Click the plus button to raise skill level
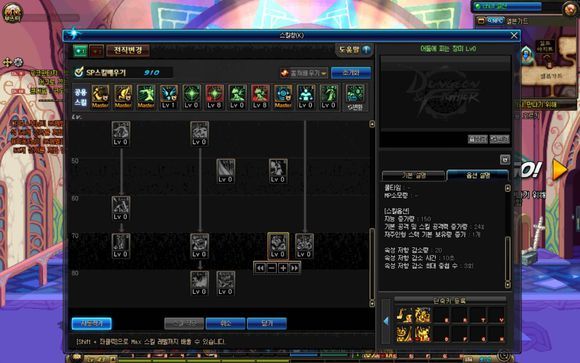Viewport: 580px width, 363px height. pyautogui.click(x=283, y=268)
